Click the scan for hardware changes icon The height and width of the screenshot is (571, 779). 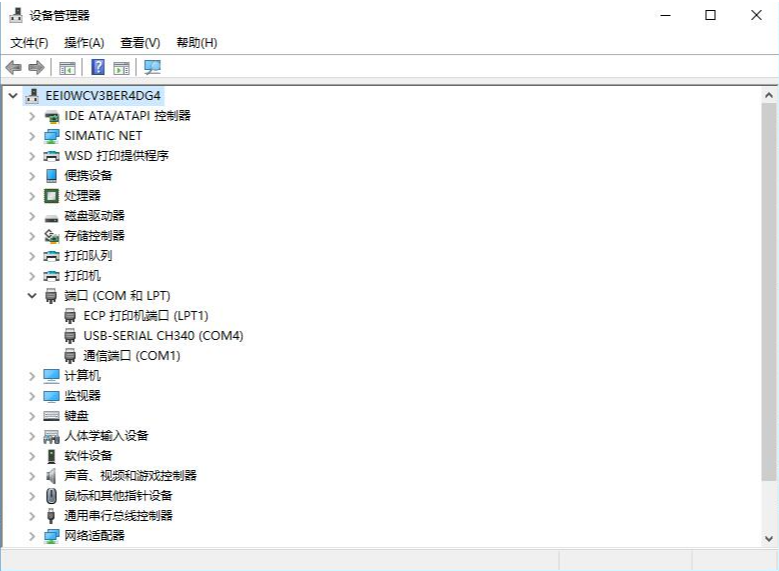tap(152, 67)
